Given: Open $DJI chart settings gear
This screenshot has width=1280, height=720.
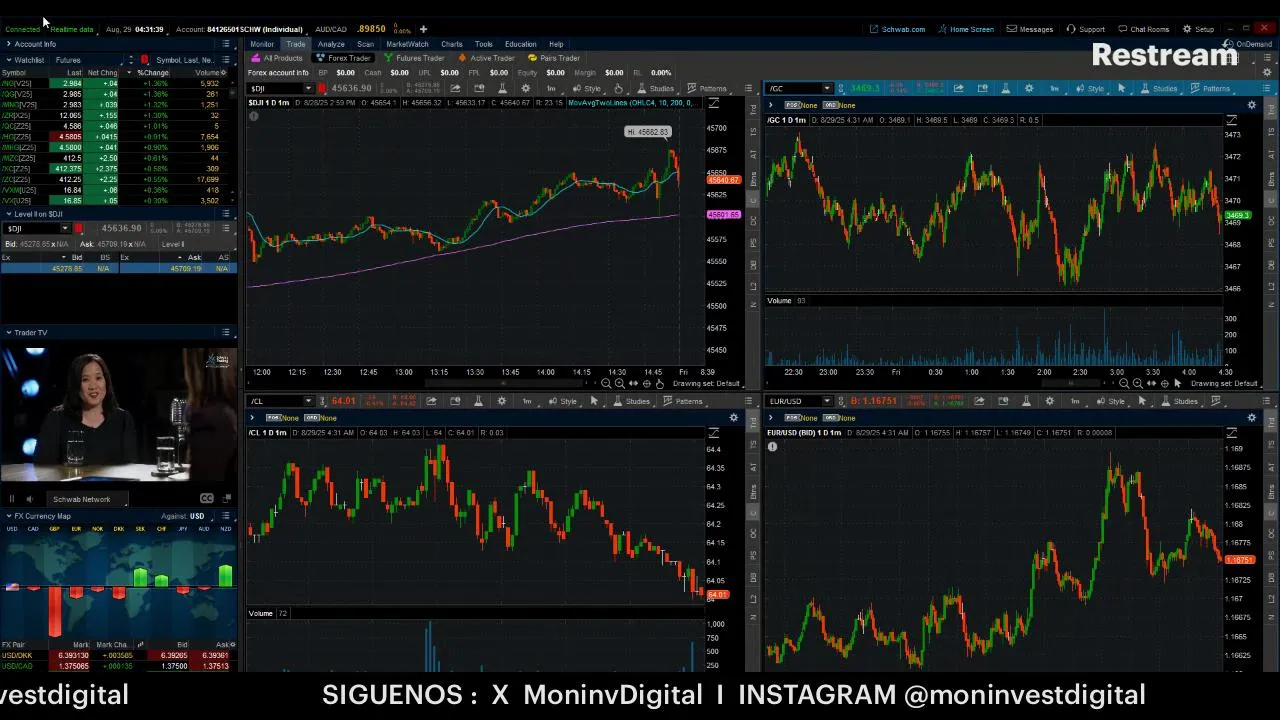Looking at the screenshot, I should coord(526,88).
